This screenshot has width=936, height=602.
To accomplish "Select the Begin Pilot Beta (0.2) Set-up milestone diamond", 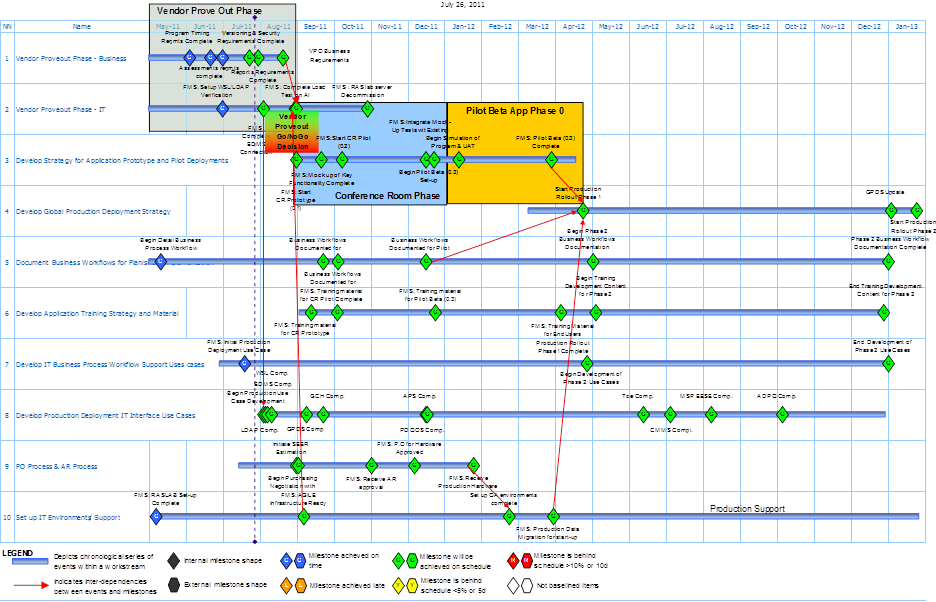I will (x=426, y=159).
